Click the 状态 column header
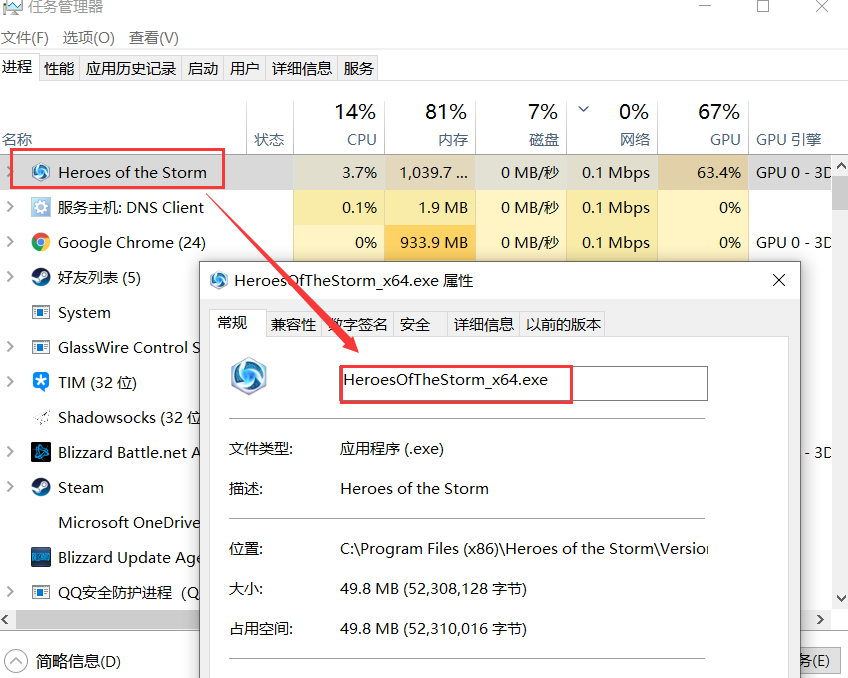This screenshot has width=848, height=678. (x=269, y=127)
